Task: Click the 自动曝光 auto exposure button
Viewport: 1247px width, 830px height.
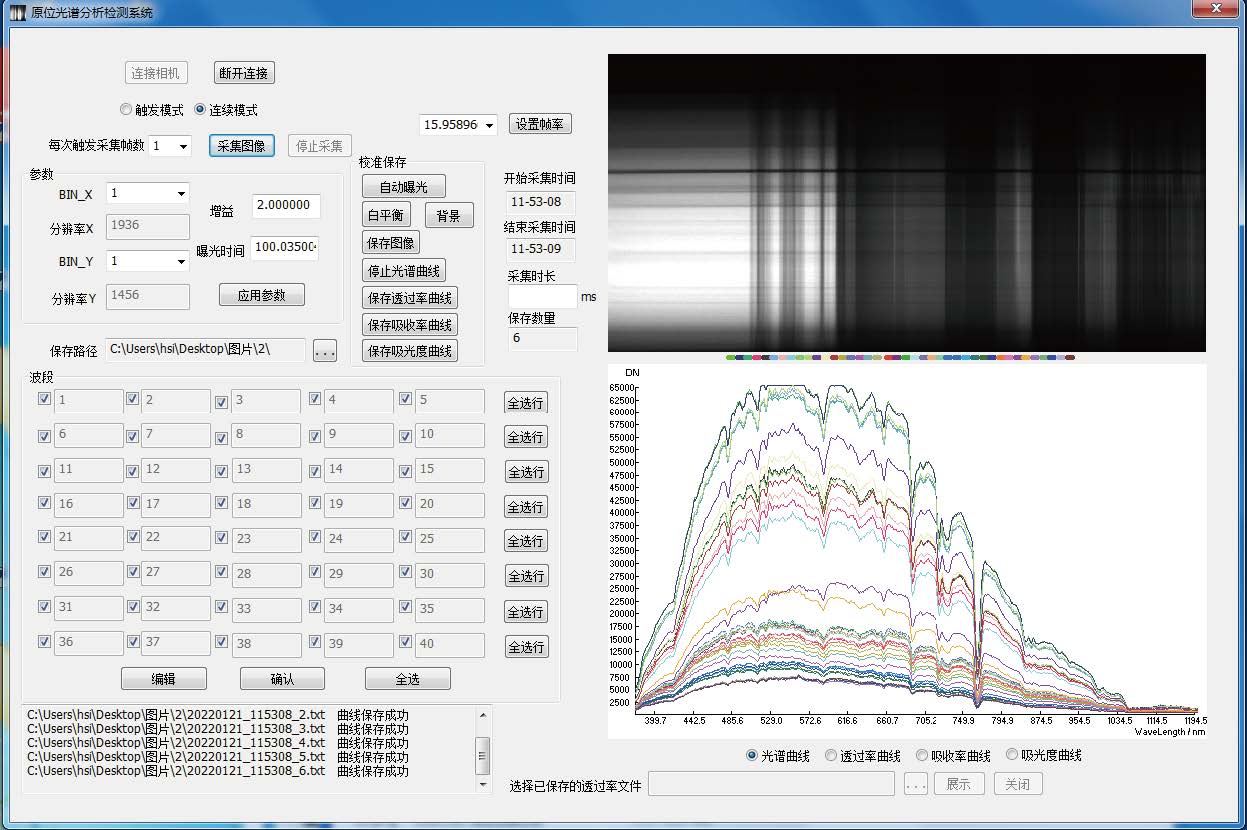Action: pyautogui.click(x=403, y=187)
